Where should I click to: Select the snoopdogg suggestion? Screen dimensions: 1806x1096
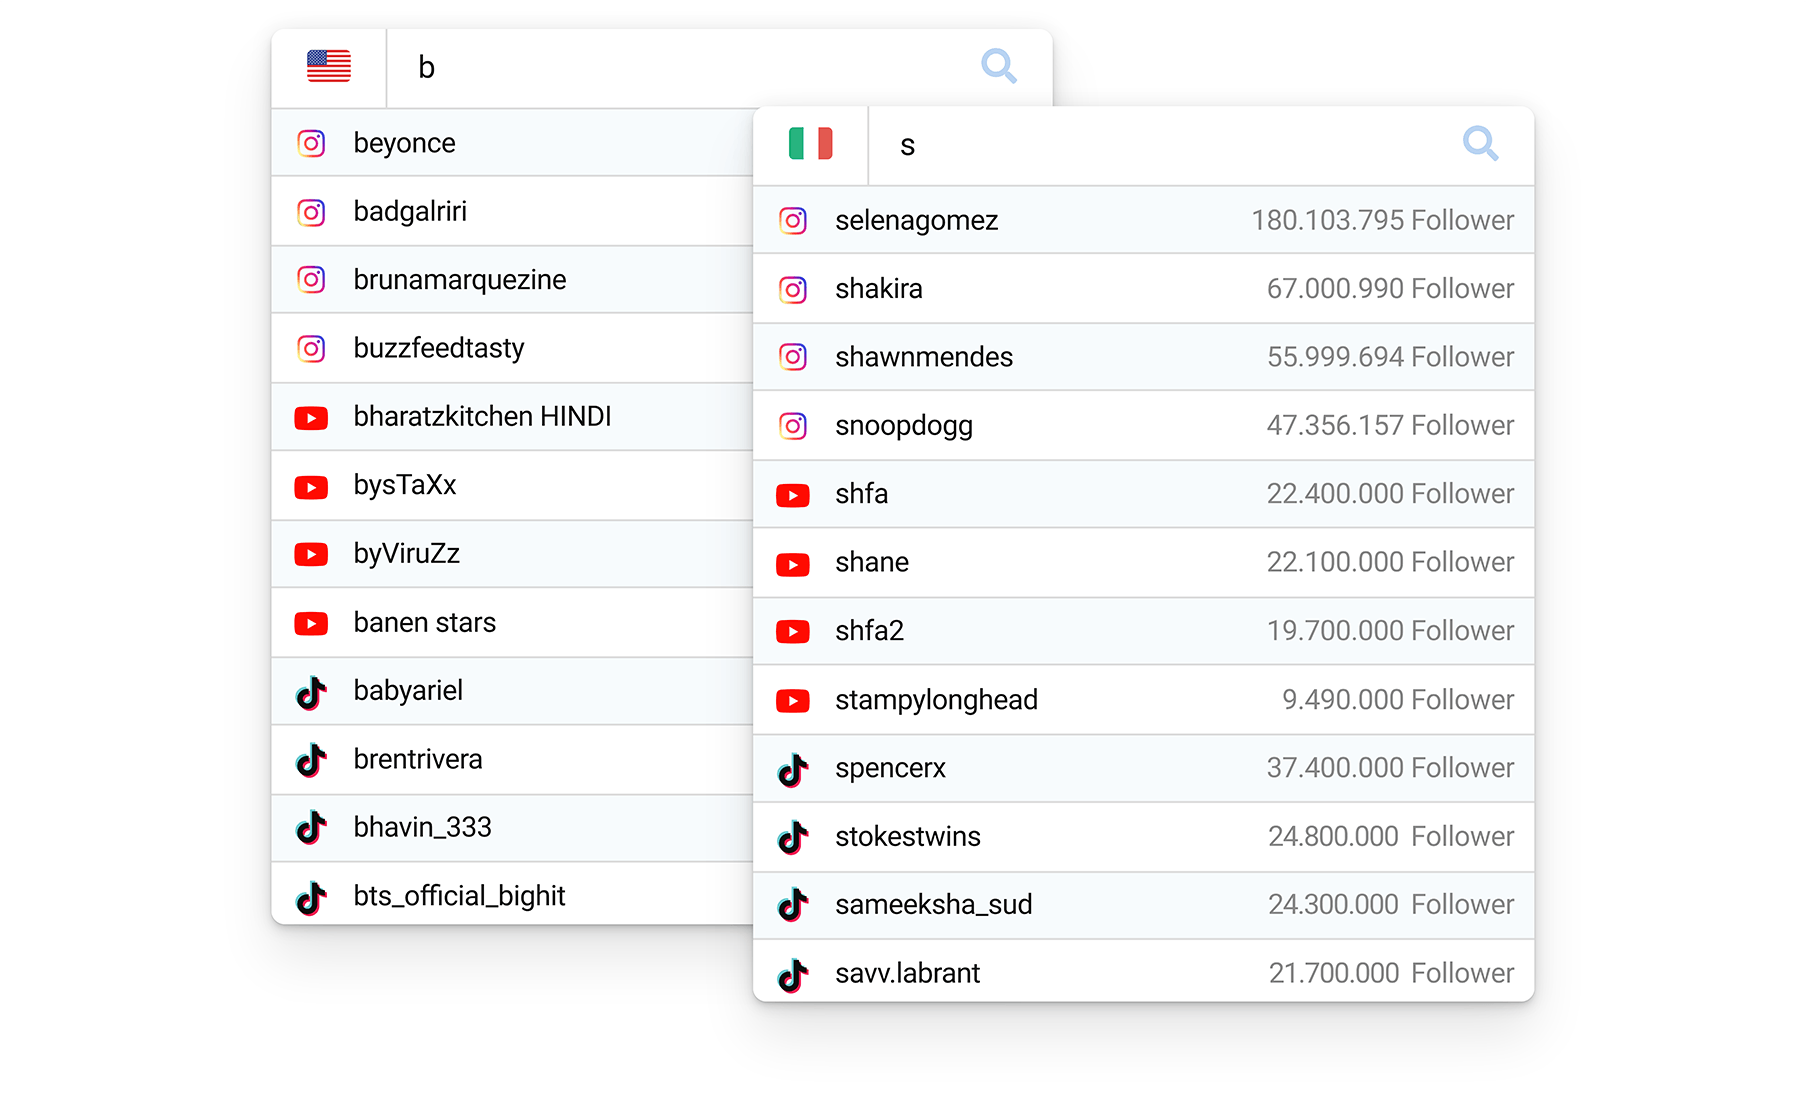(x=904, y=426)
